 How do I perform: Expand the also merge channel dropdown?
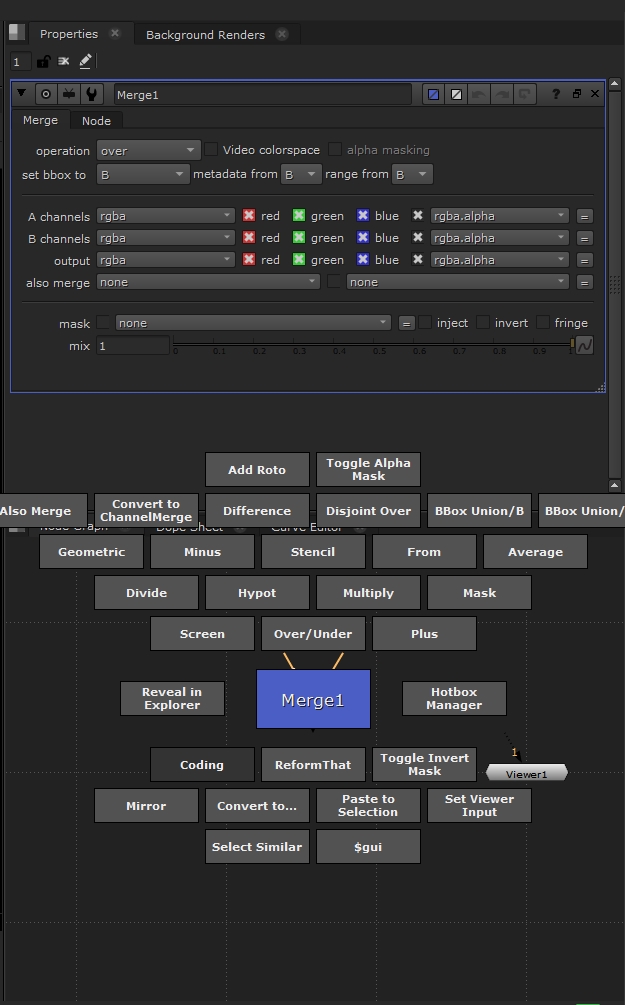(x=208, y=283)
